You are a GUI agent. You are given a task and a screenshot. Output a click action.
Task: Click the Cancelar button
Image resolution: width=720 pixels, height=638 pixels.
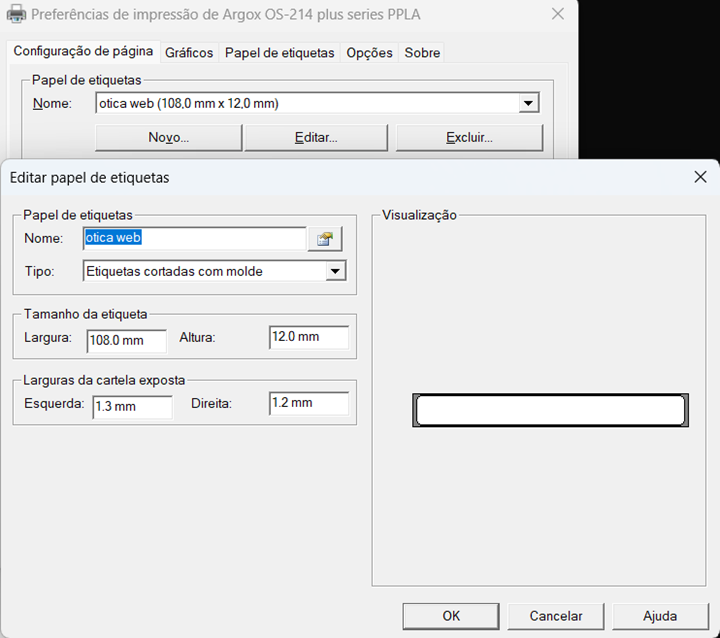point(555,616)
